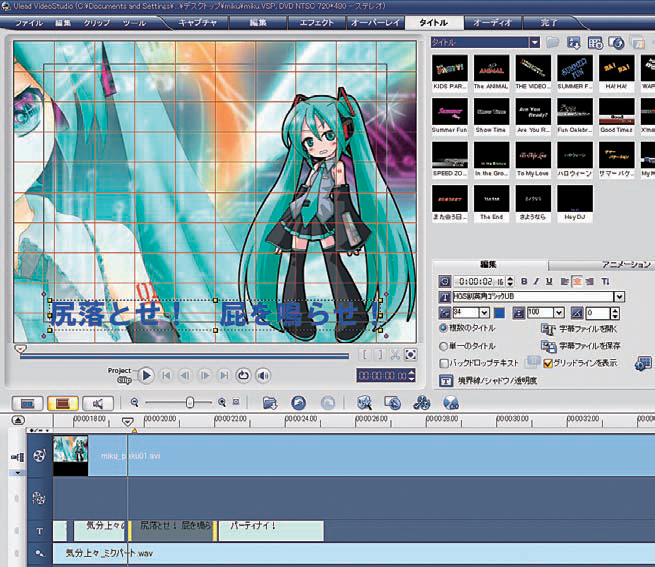Select the Hey DJ title preset
The image size is (655, 567).
575,198
